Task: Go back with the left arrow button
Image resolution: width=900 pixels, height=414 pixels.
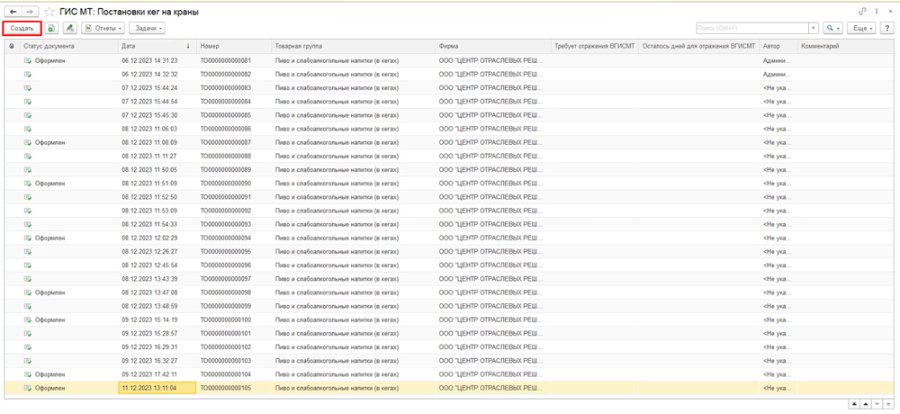Action: (x=13, y=11)
